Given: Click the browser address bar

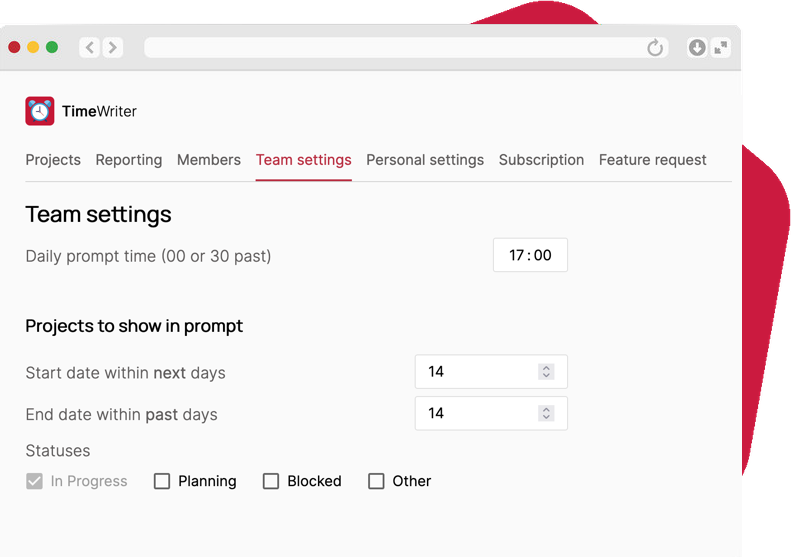Looking at the screenshot, I should click(393, 47).
